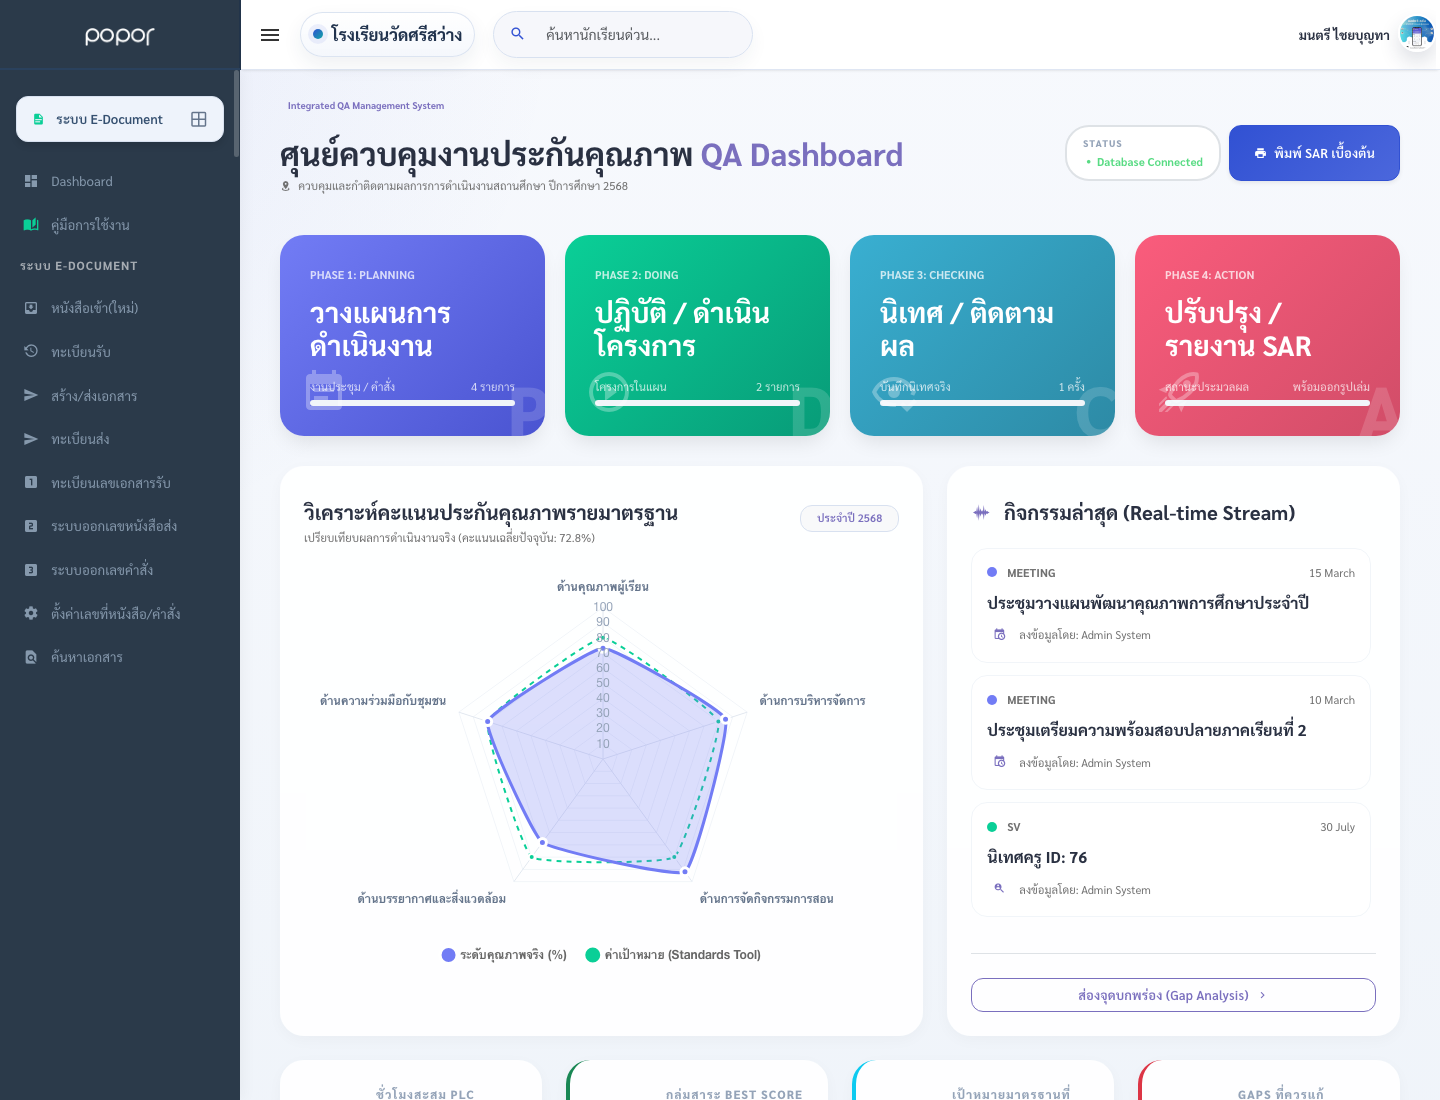Click the document icon for ระบบ E-Document

point(38,119)
